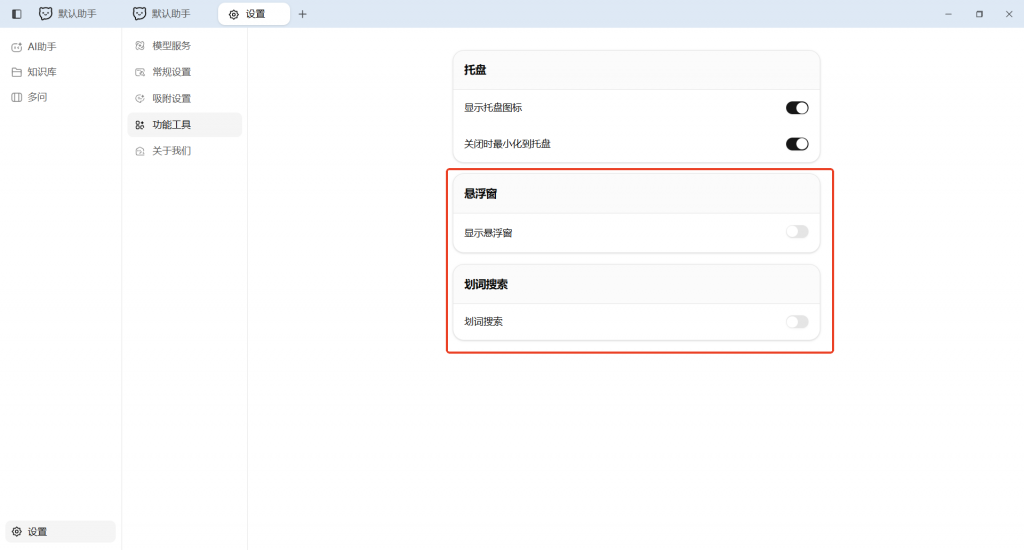
Task: Restore down the application window
Action: 979,14
